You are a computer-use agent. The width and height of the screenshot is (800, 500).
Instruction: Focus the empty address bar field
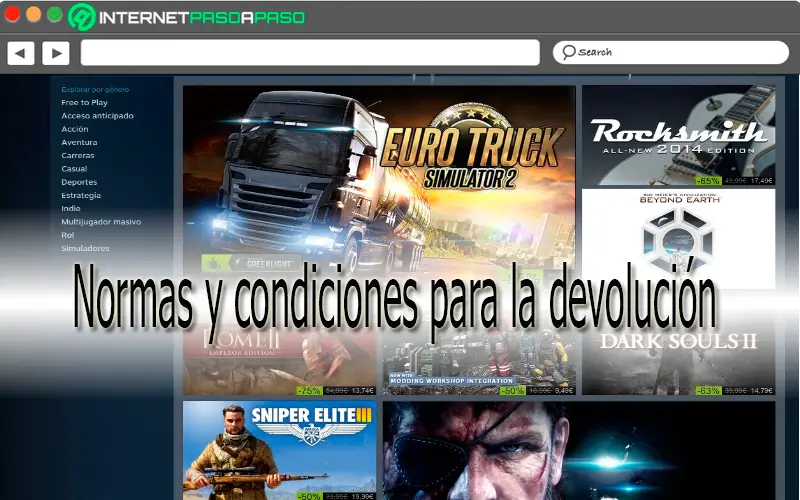click(x=310, y=53)
